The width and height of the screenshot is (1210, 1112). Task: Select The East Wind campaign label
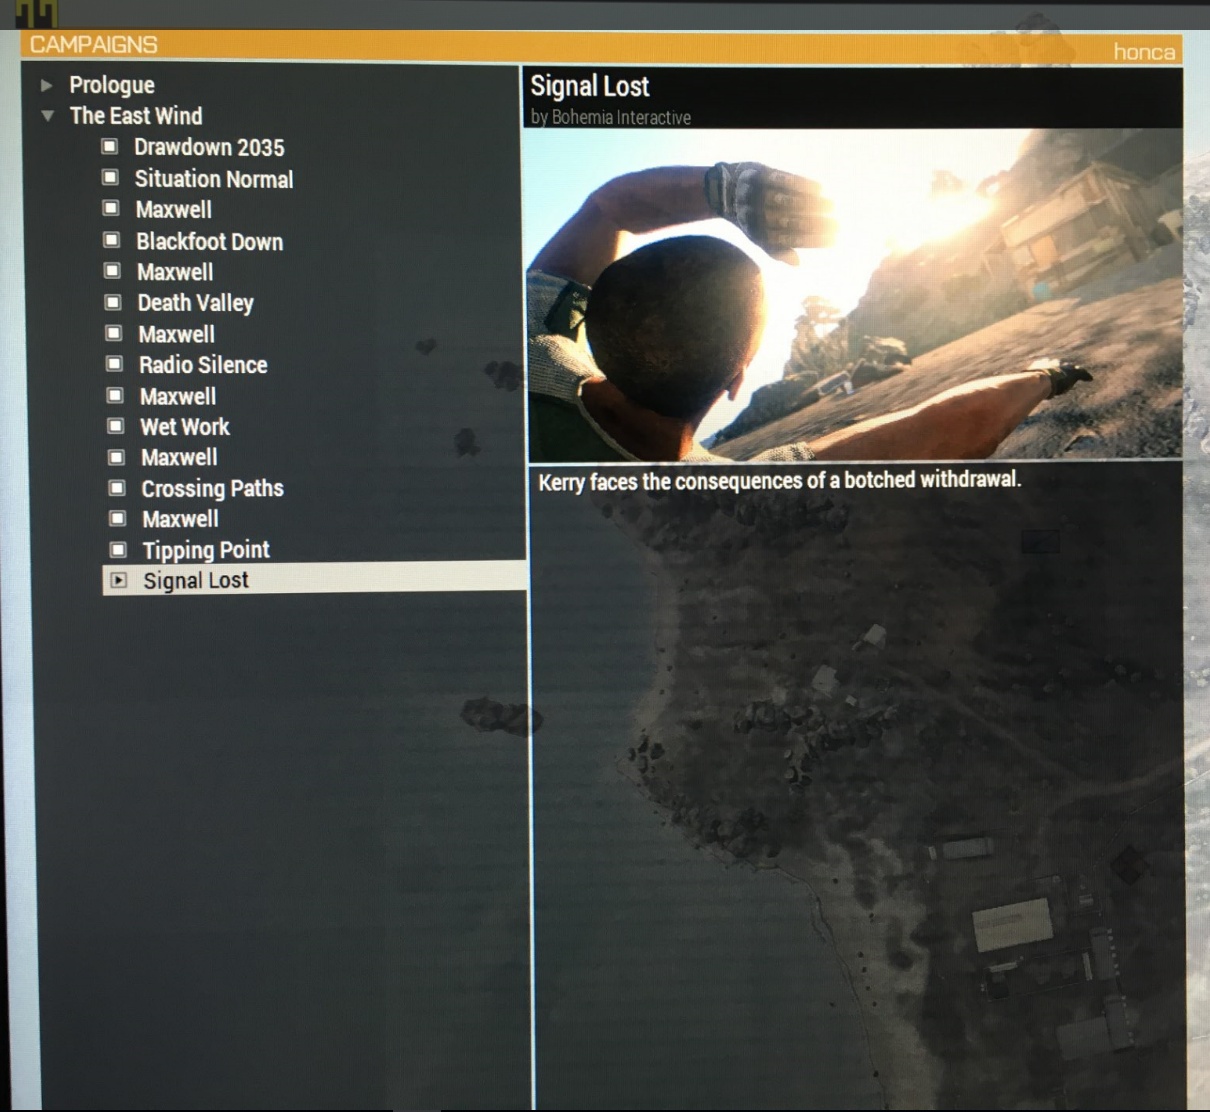[136, 116]
